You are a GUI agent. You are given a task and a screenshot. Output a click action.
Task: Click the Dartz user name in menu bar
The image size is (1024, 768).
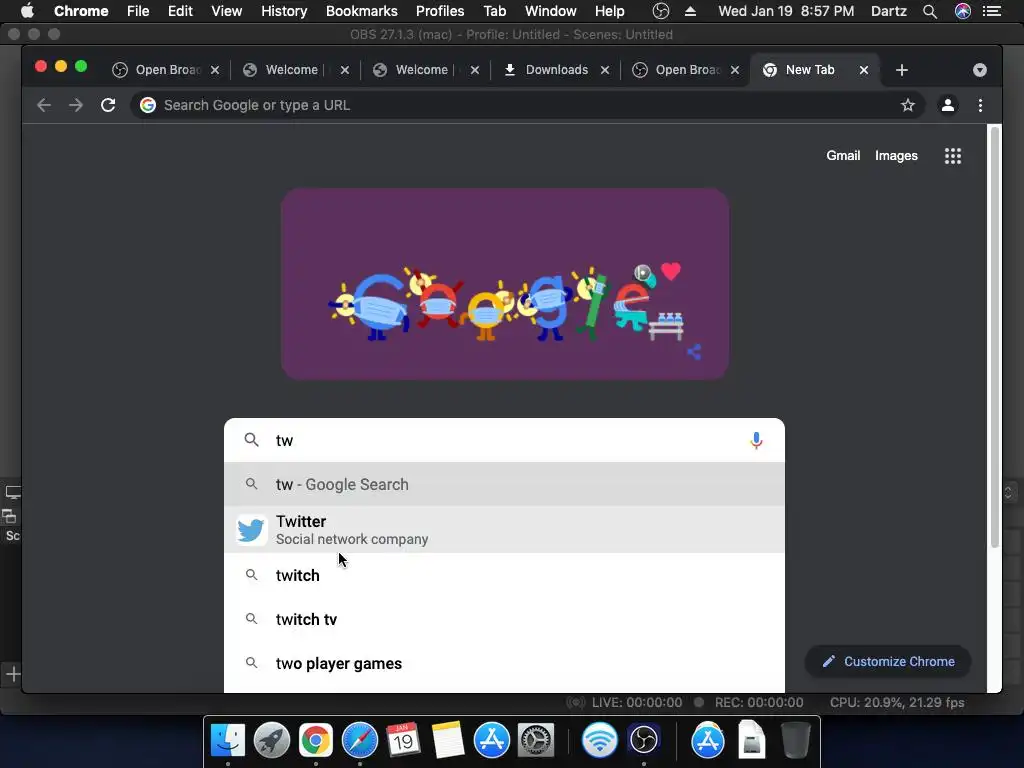[x=889, y=11]
